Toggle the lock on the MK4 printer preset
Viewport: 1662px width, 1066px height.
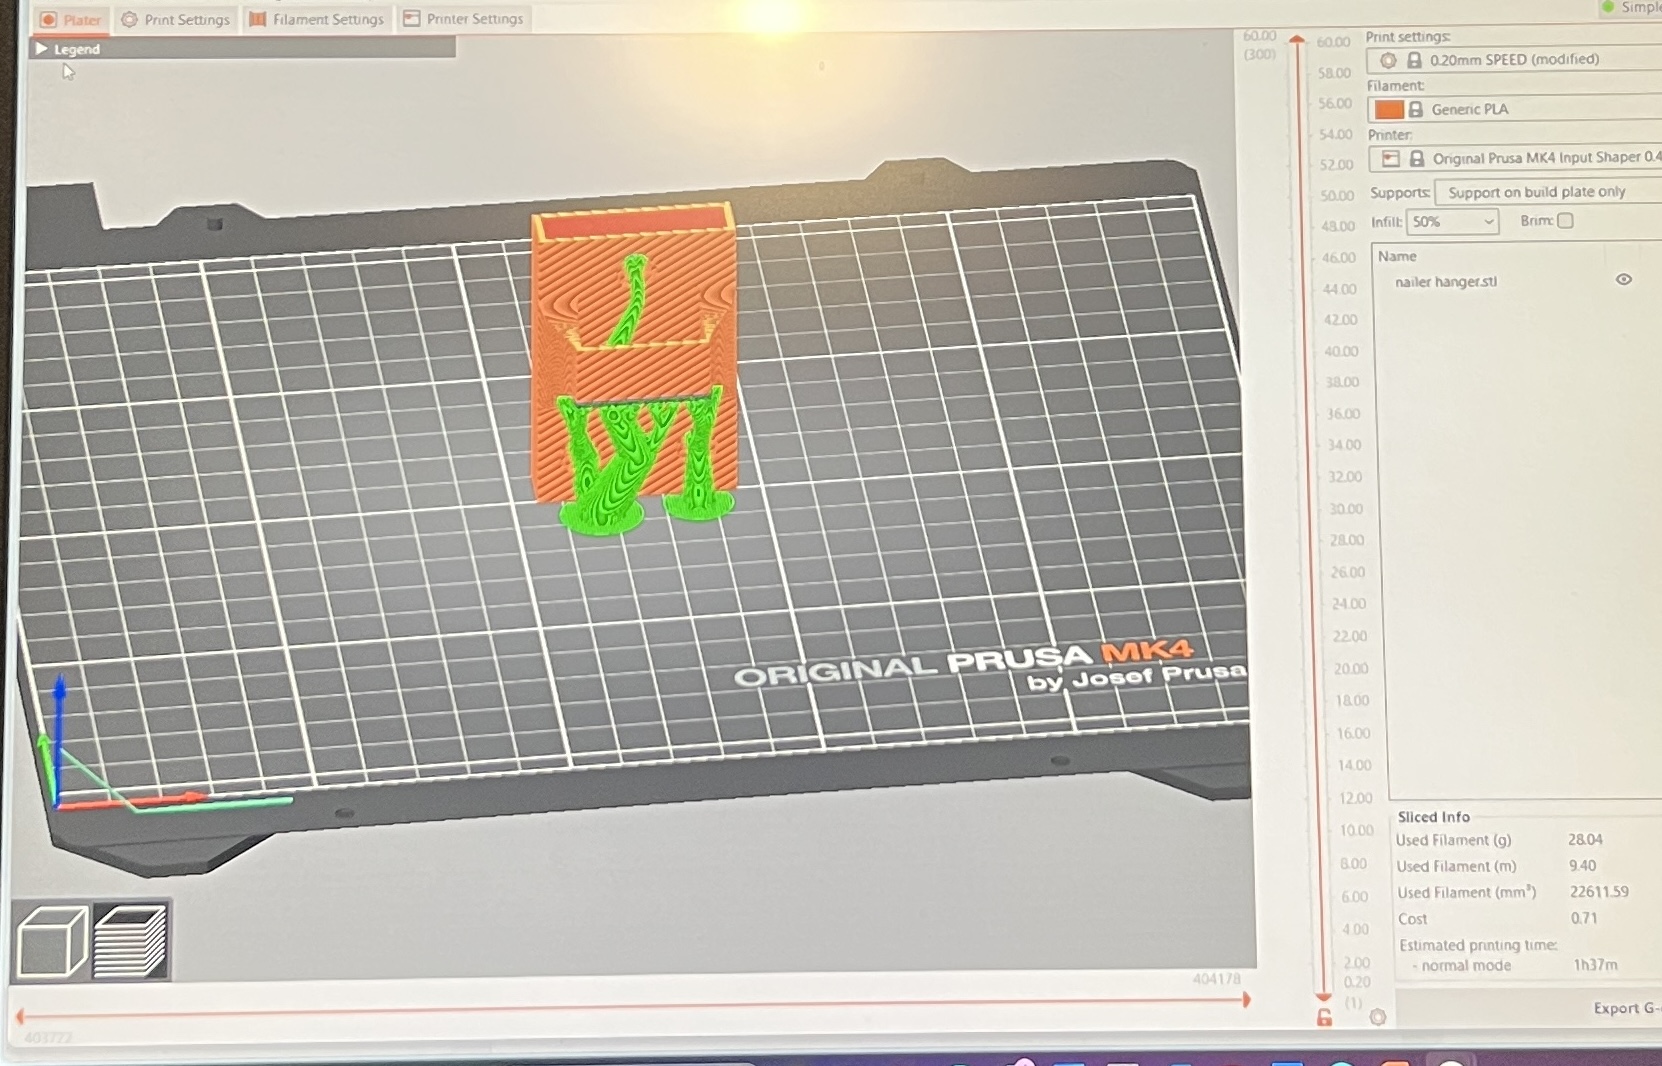coord(1417,157)
